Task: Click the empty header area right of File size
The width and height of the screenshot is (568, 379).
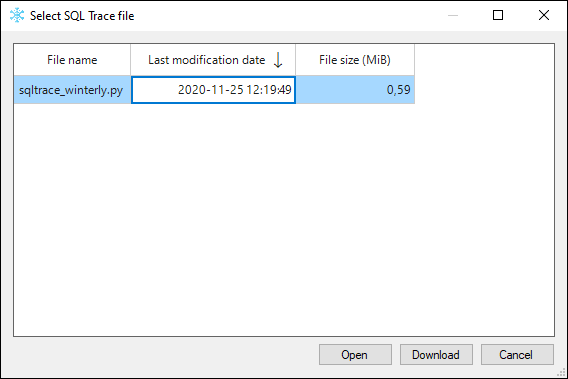Action: [x=484, y=60]
